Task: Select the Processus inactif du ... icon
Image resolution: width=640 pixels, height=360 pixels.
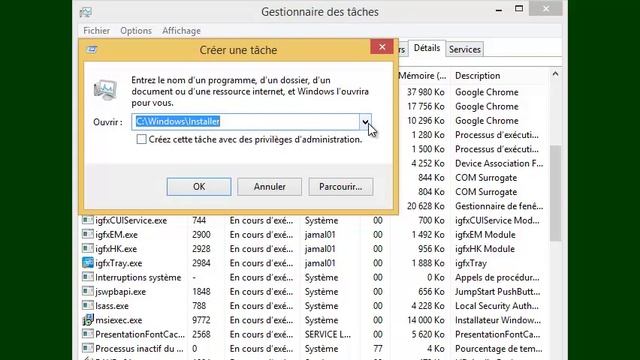Action: tap(87, 349)
